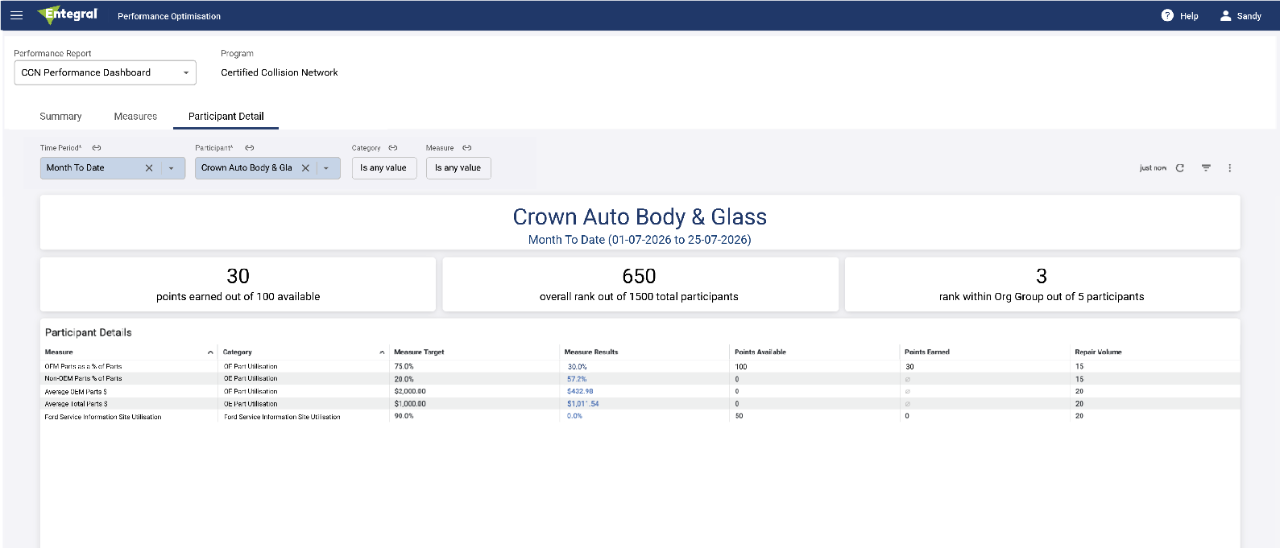Image resolution: width=1280 pixels, height=548 pixels.
Task: Click the Points Available column header
Action: [x=760, y=352]
